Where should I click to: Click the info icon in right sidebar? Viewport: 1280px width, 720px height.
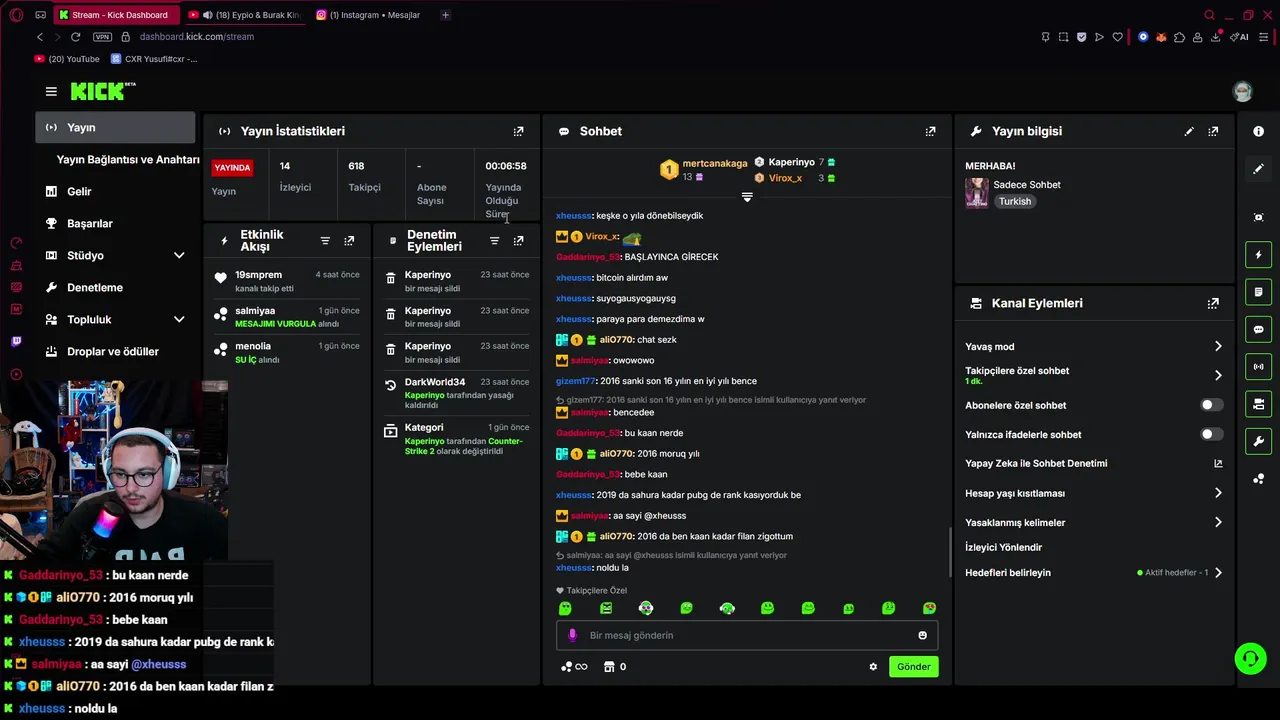1258,132
